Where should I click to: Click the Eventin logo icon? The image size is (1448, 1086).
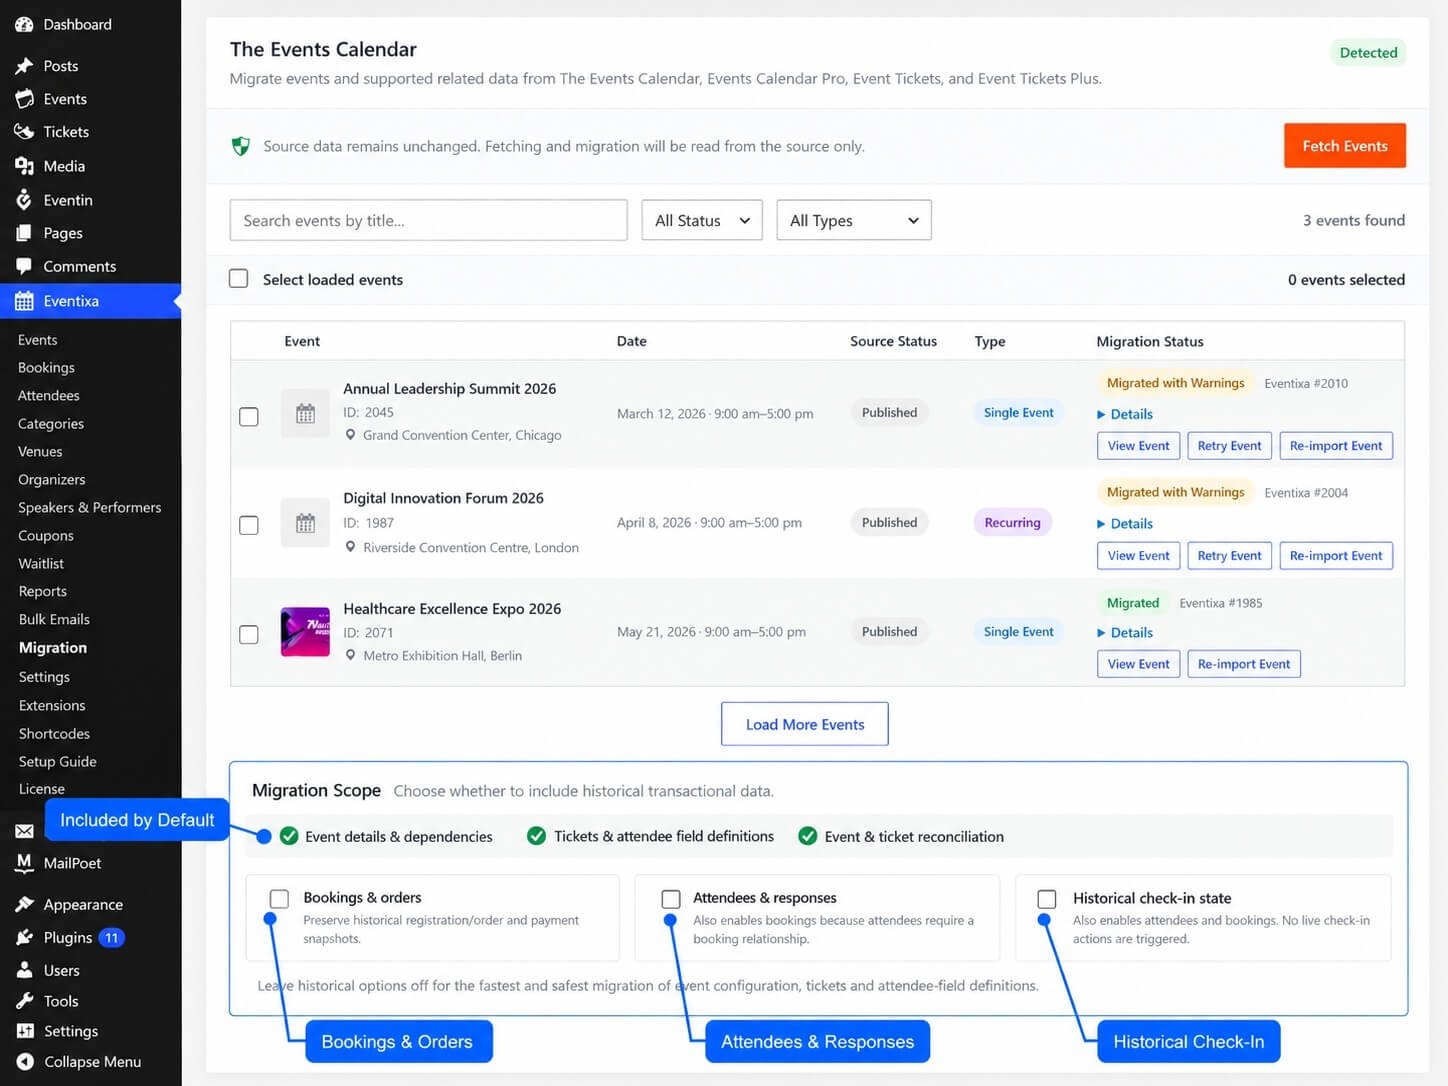(x=24, y=200)
